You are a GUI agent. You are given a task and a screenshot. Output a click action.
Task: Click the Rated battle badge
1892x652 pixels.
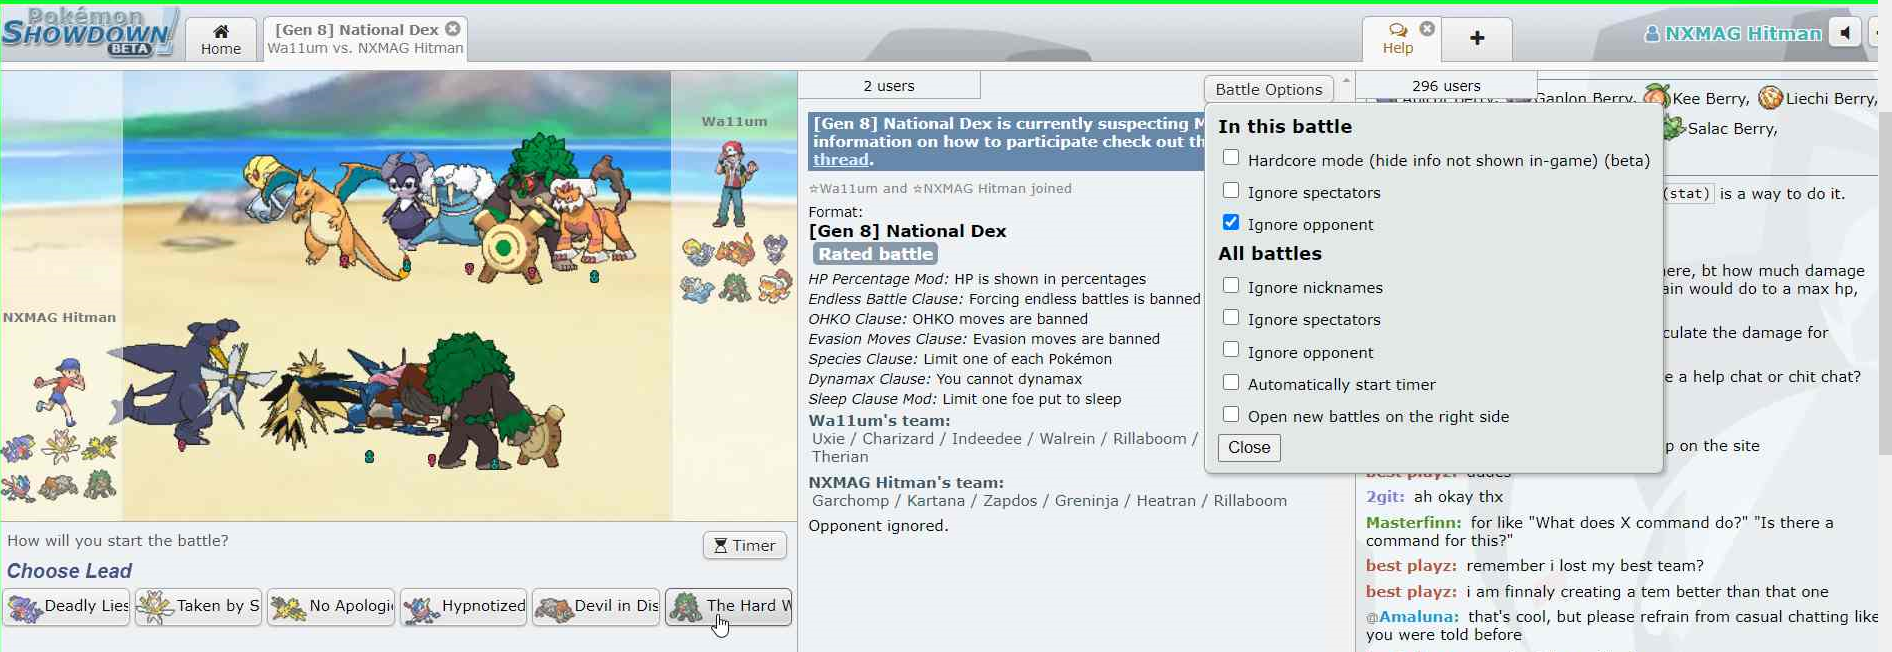pos(875,254)
